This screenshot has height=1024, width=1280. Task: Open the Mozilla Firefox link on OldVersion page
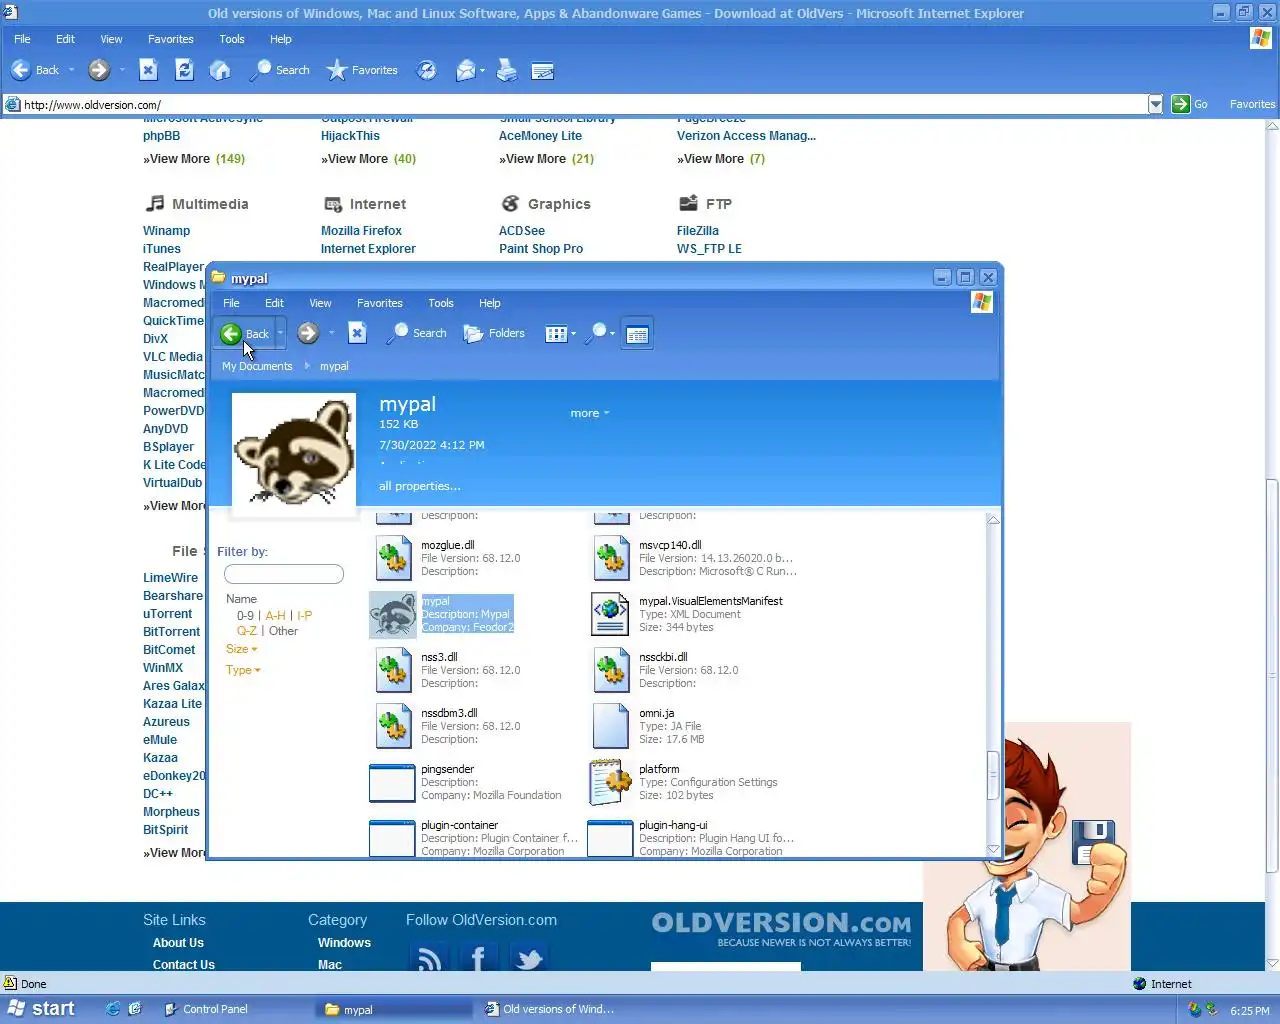(x=361, y=230)
